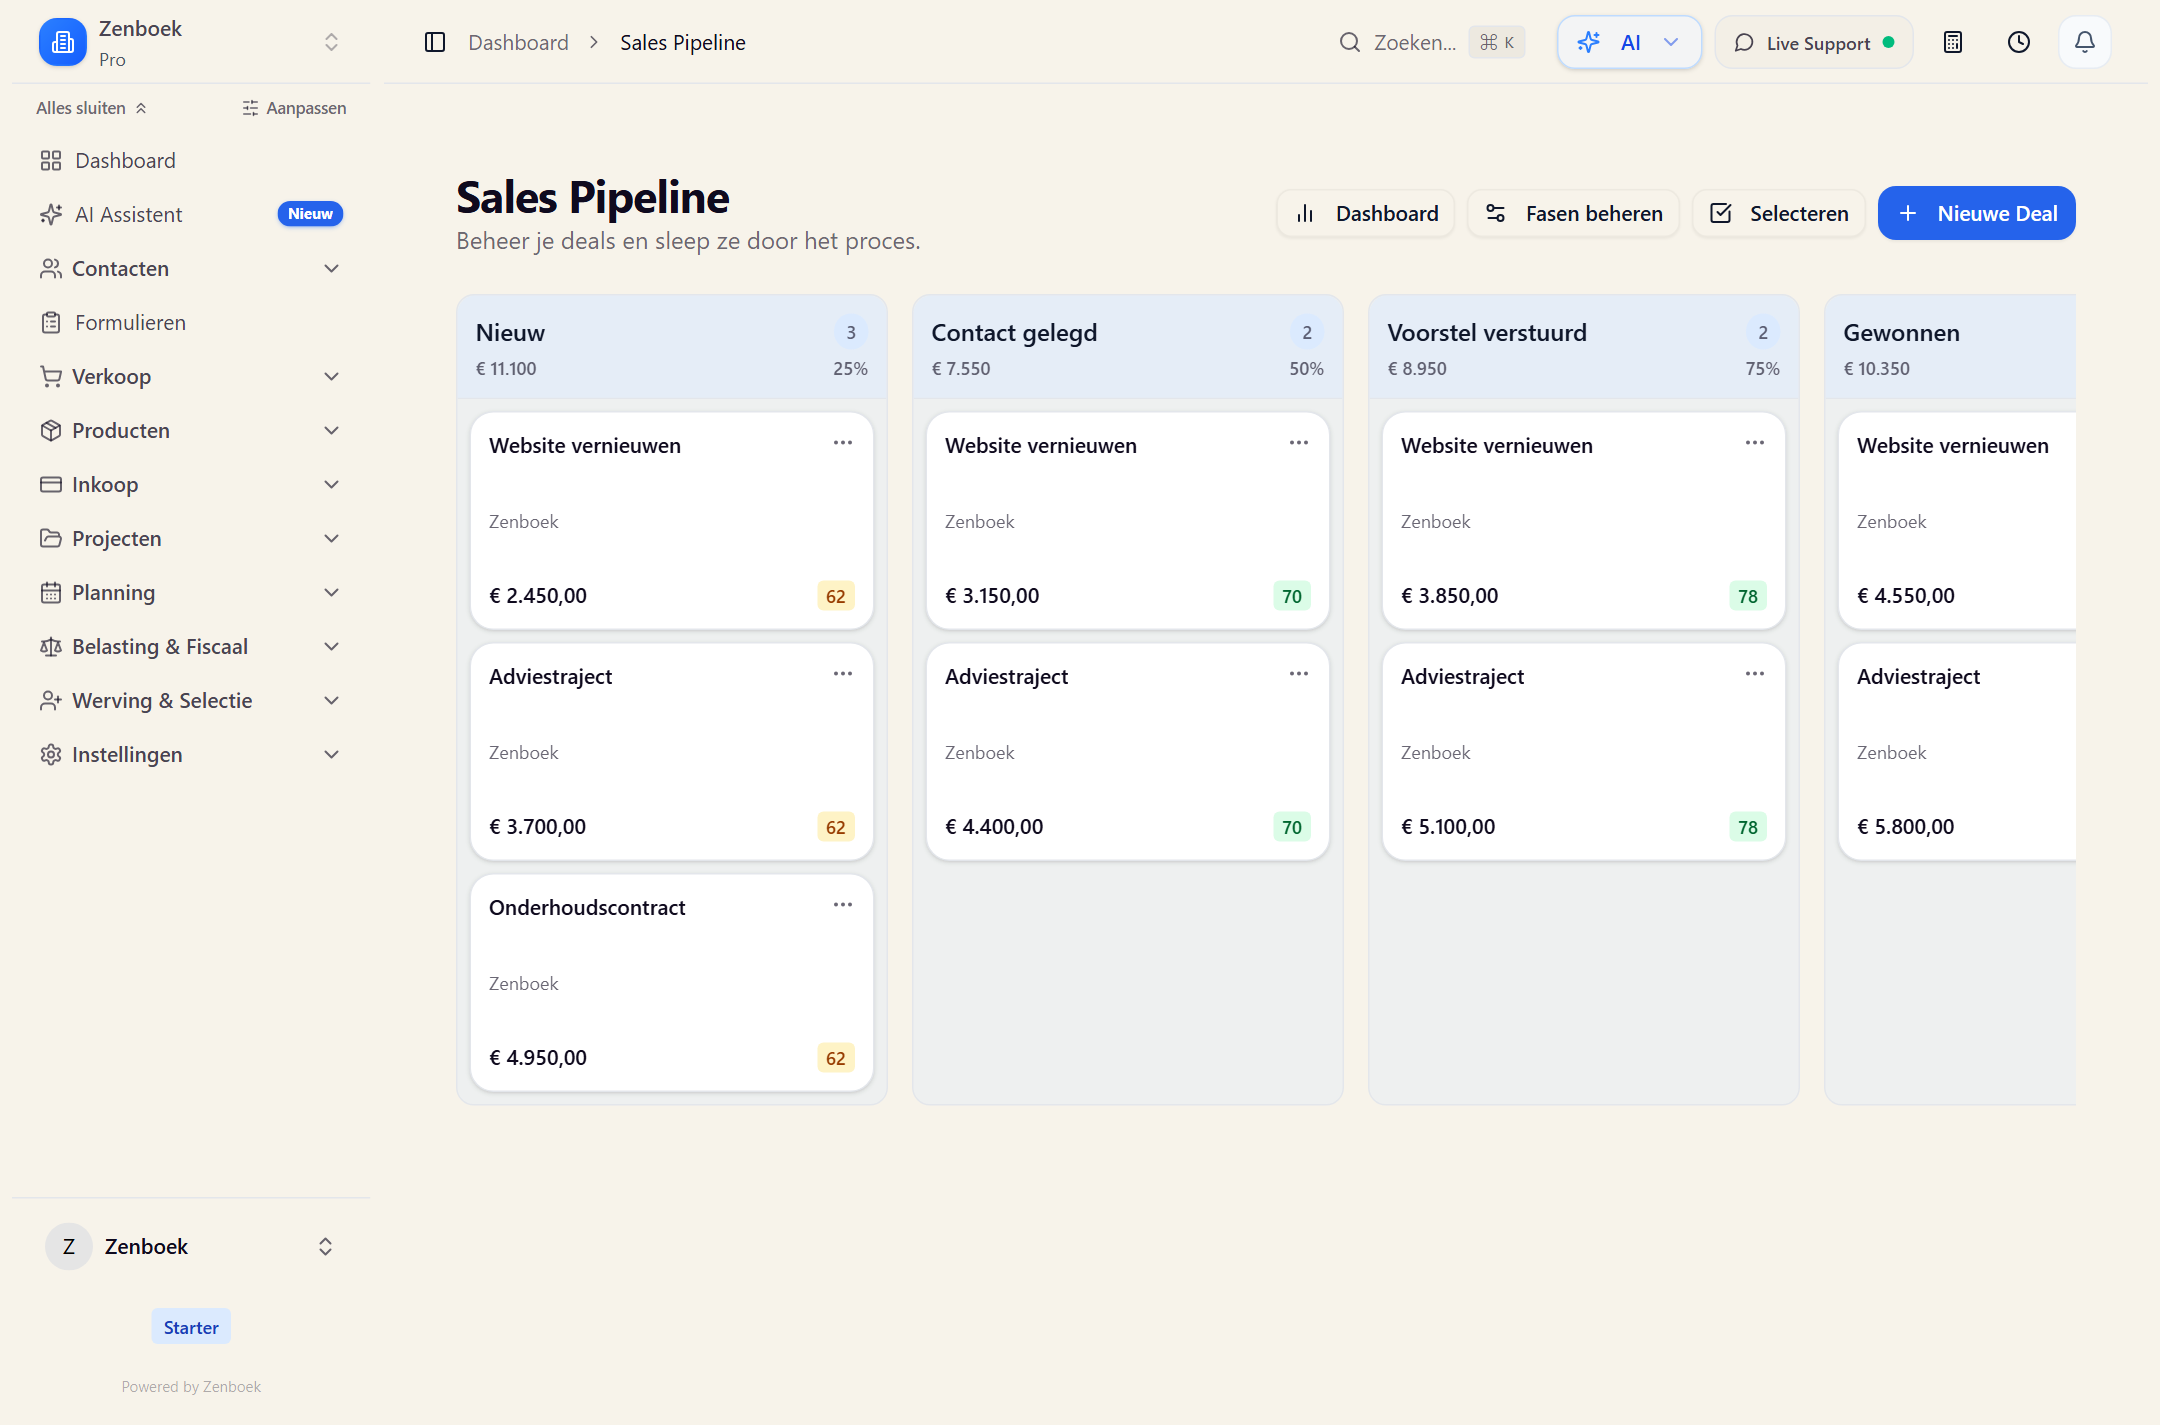The image size is (2160, 1425).
Task: Open more options on Nieuw Adviestraject card
Action: click(842, 674)
